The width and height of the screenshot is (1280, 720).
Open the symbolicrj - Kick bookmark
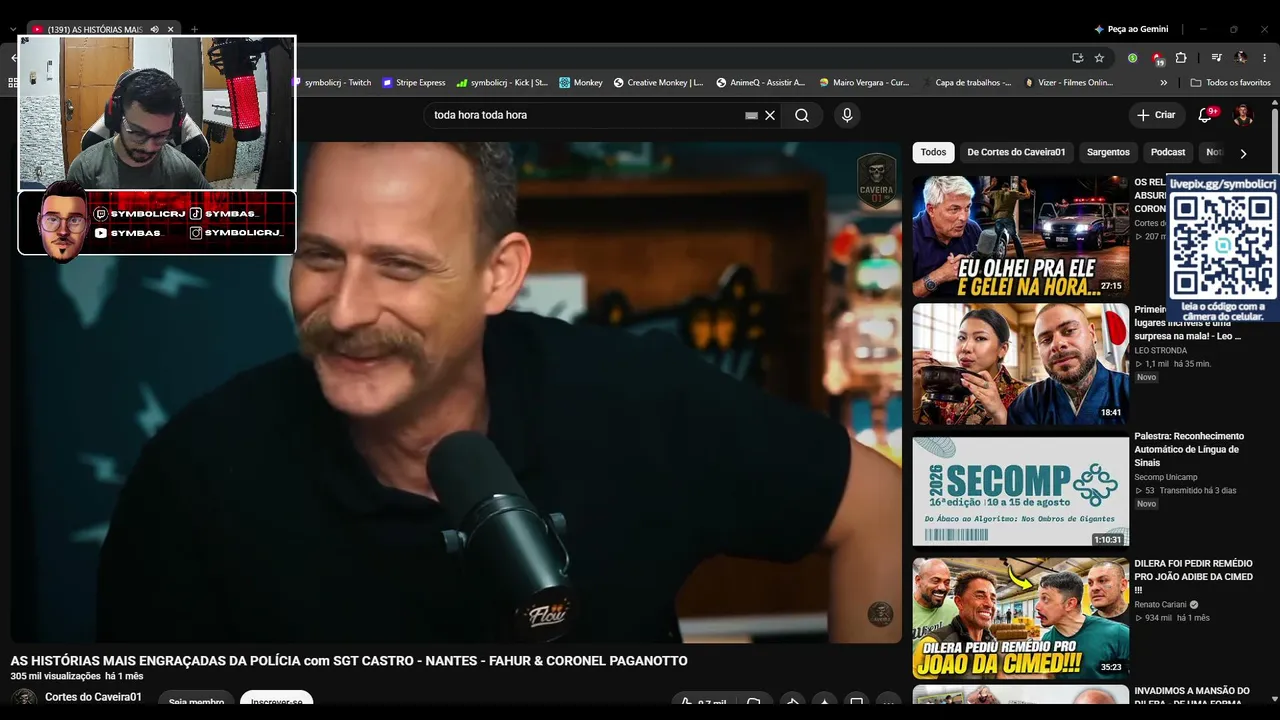502,83
